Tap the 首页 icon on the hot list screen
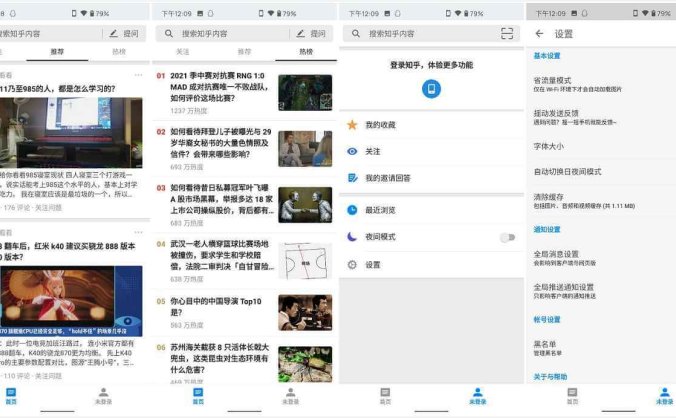This screenshot has width=676, height=418. [198, 392]
